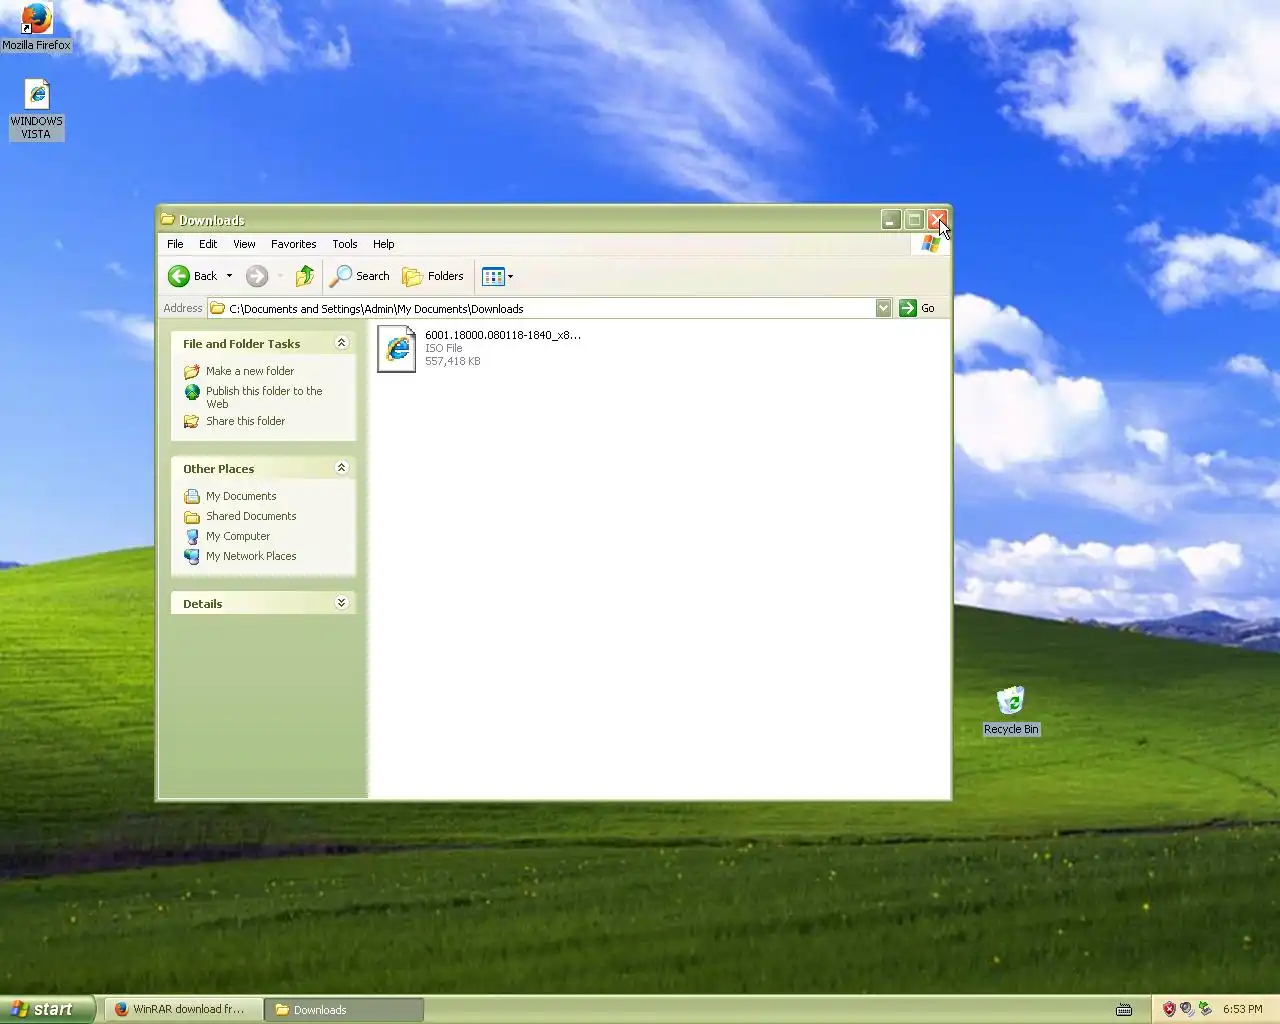1280x1024 pixels.
Task: Click the Downloads title bar folder icon
Action: 168,220
